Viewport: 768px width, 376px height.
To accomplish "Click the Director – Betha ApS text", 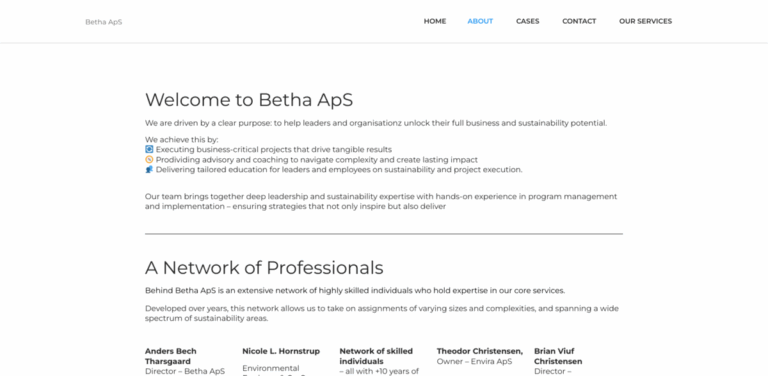I will 185,372.
